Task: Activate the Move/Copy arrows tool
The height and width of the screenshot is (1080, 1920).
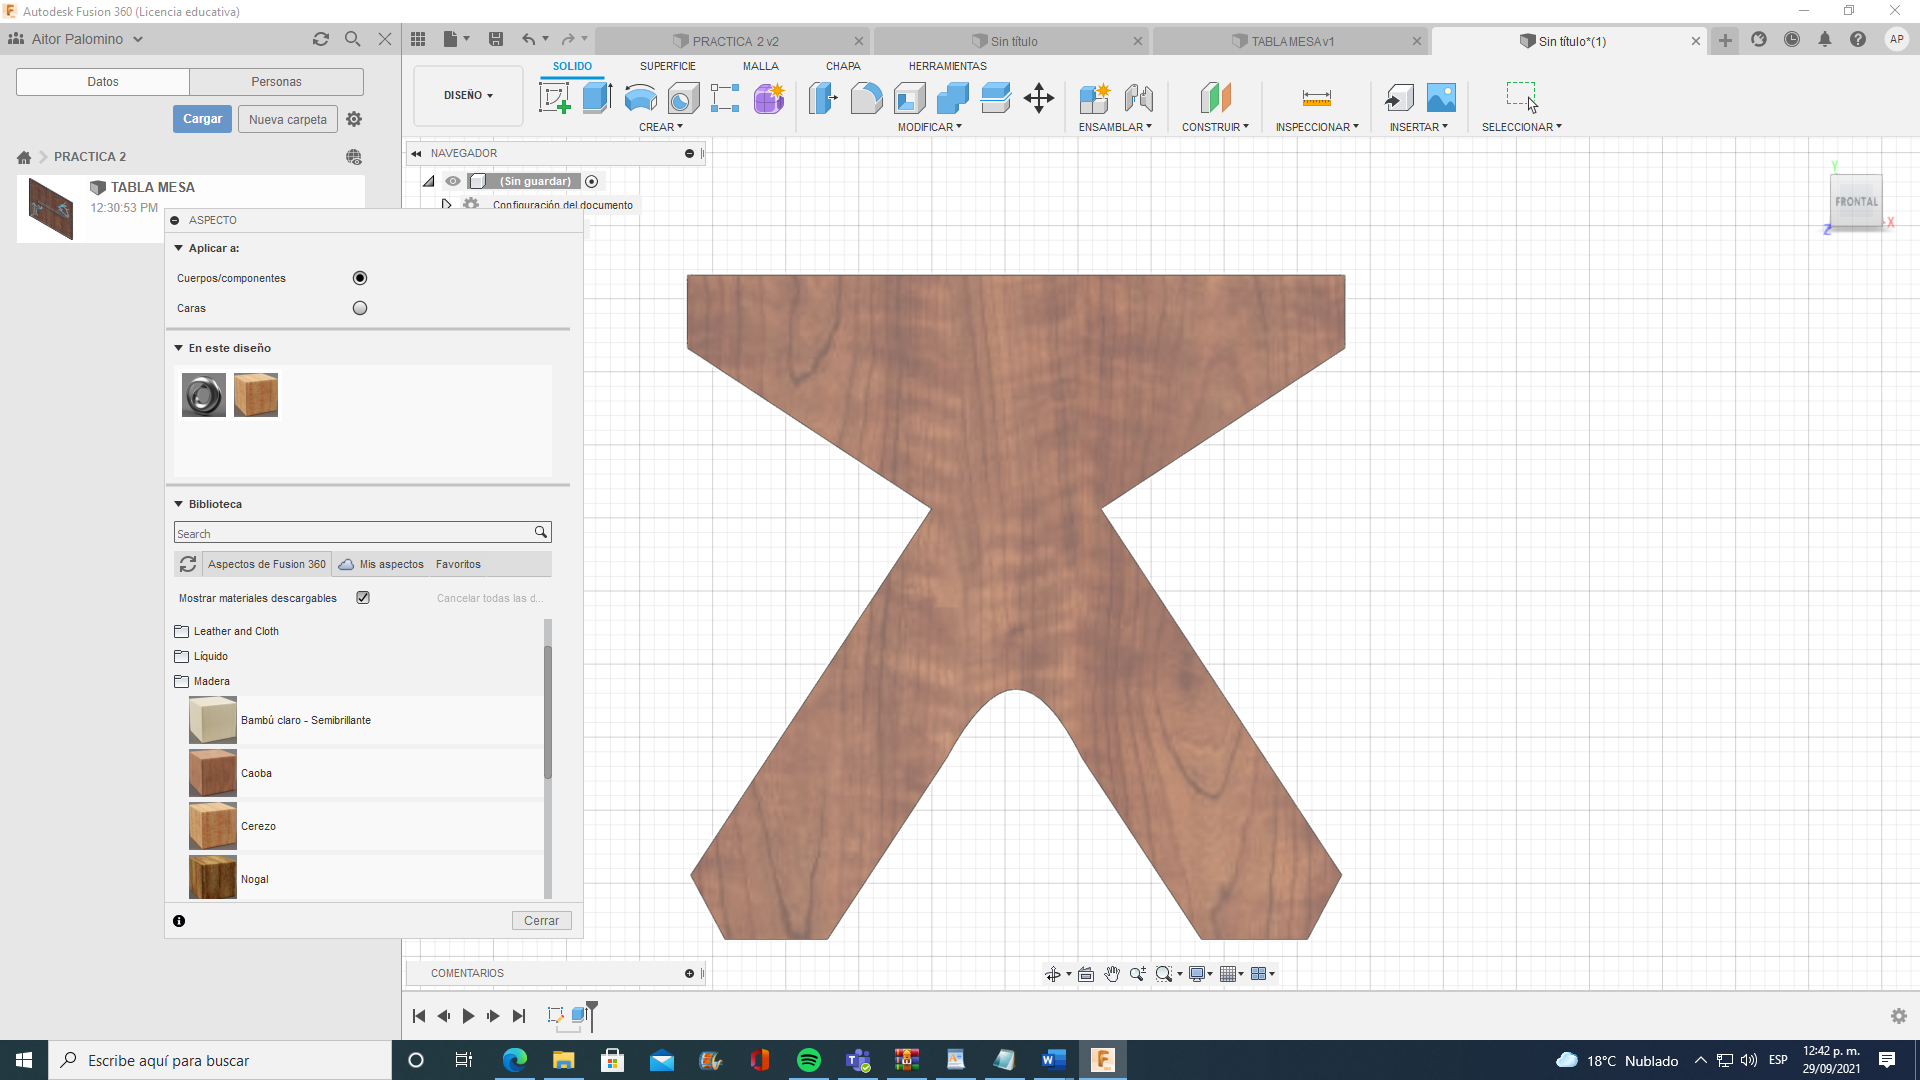Action: [1039, 98]
